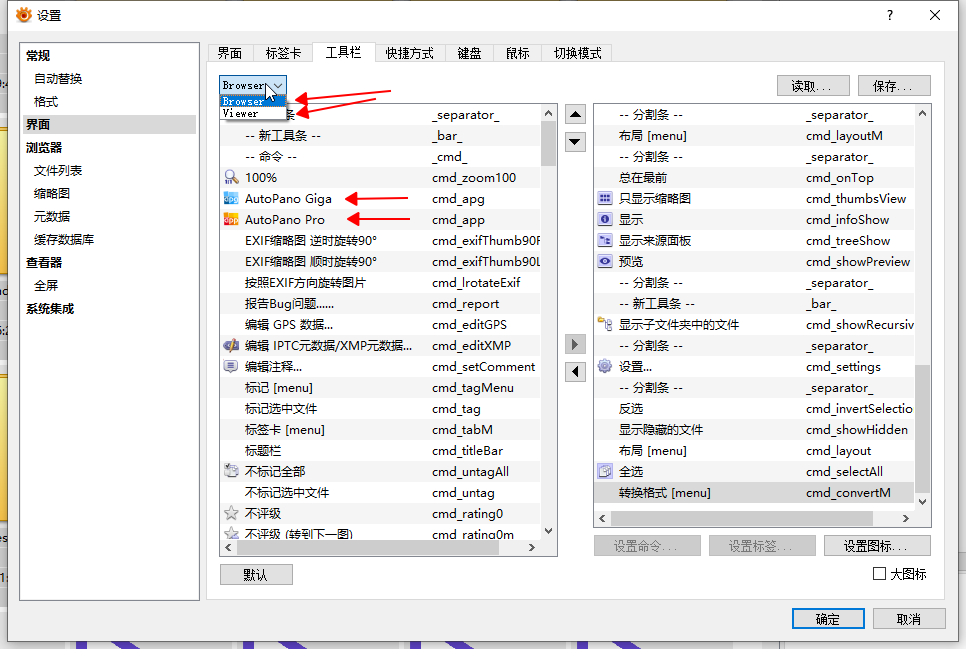Select 文件列表 in the settings tree
966x649 pixels.
58,170
